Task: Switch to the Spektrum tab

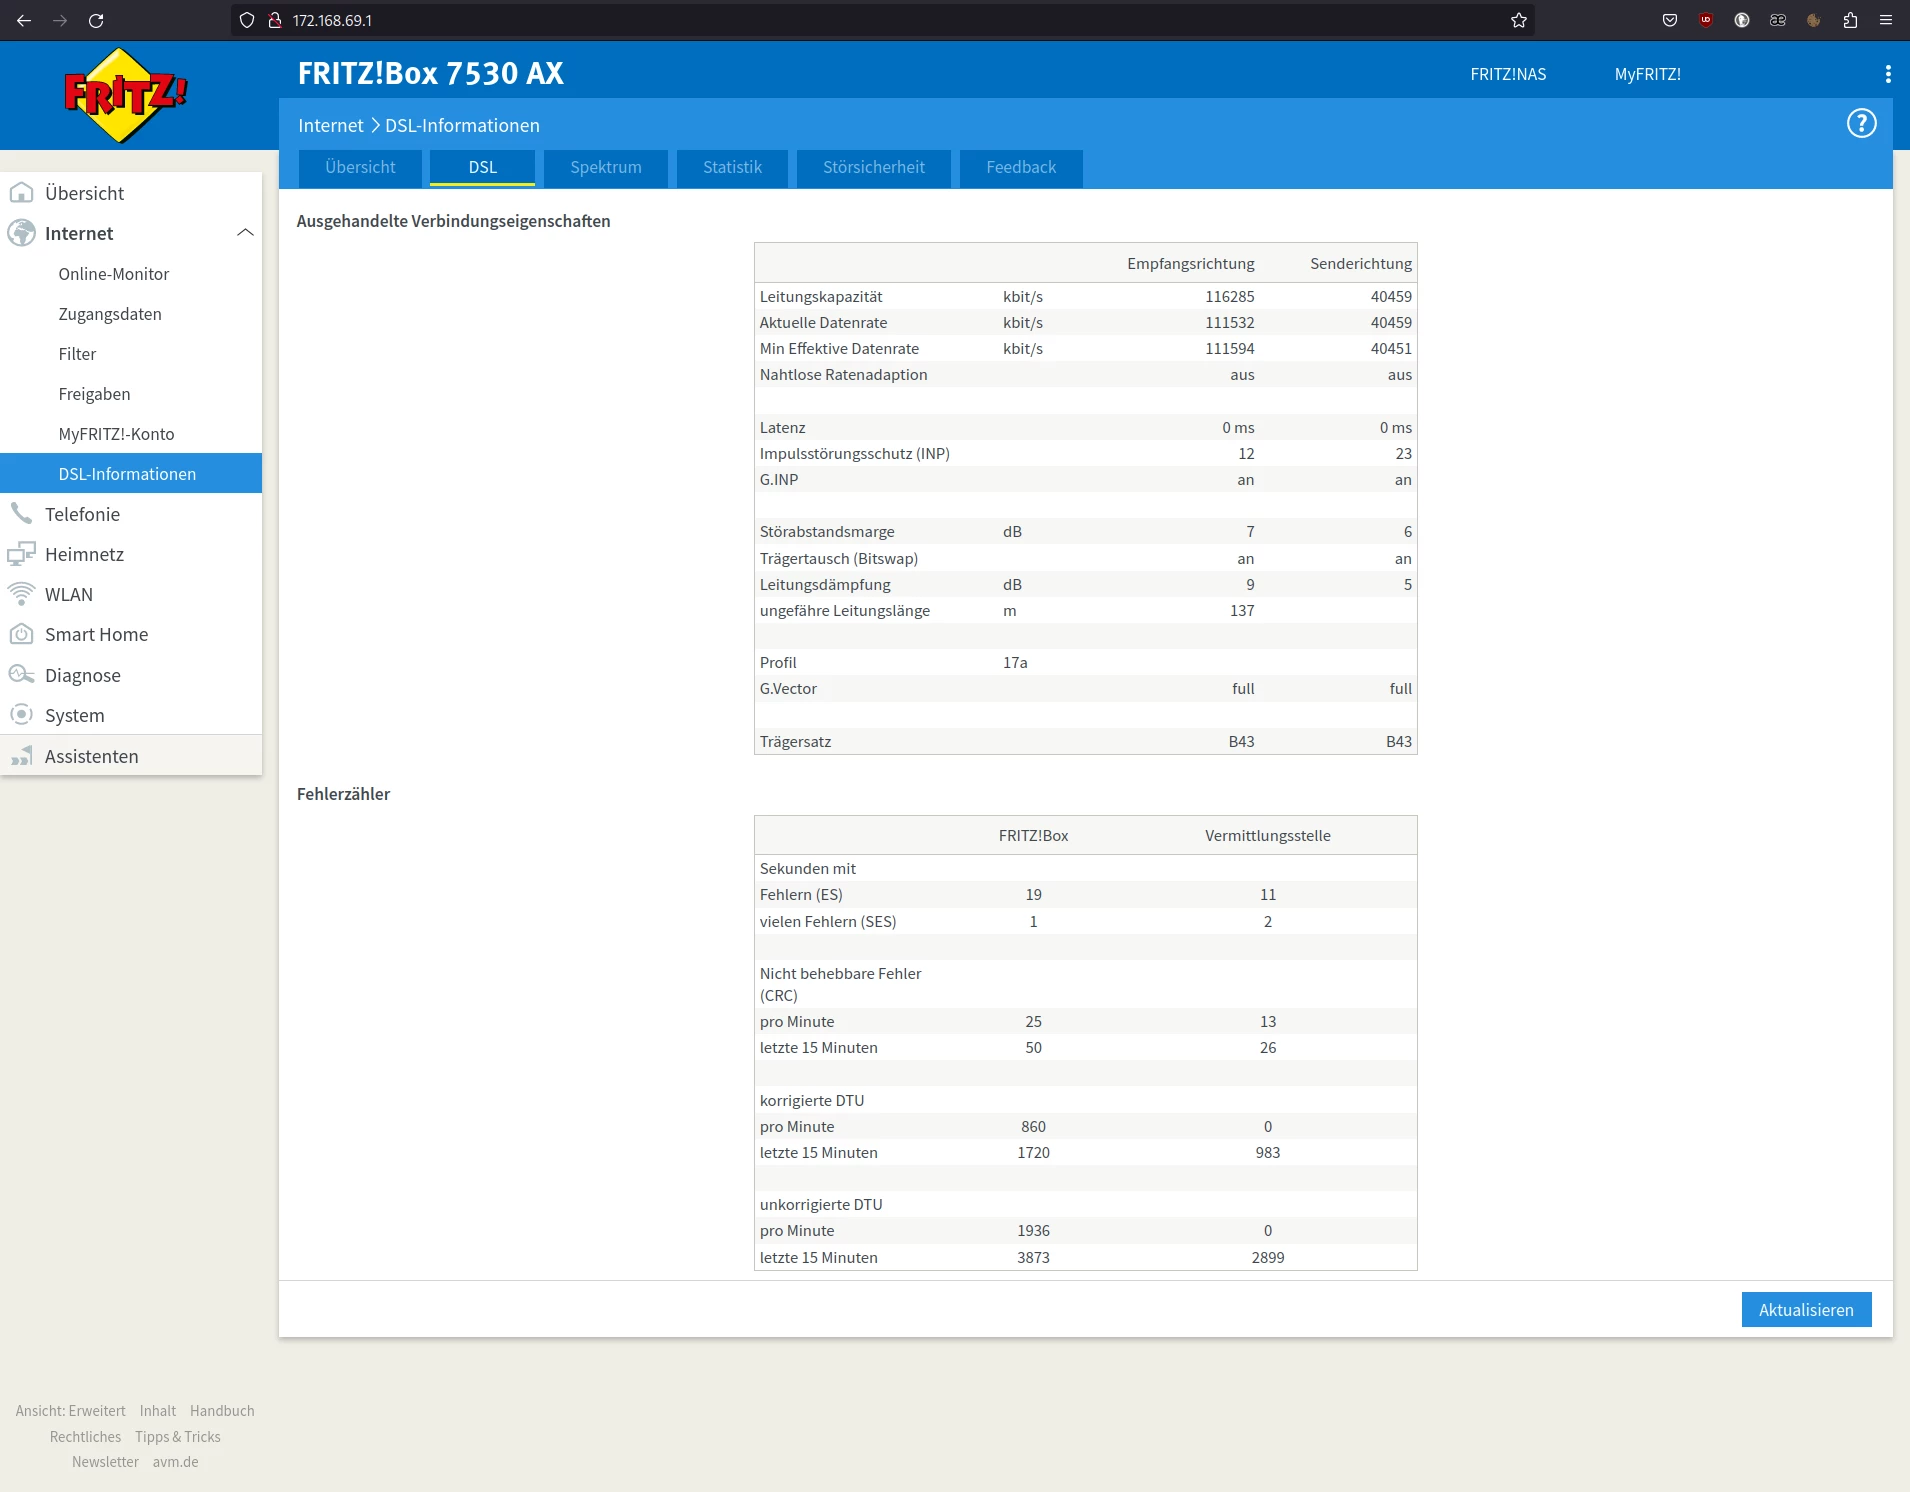Action: [605, 167]
